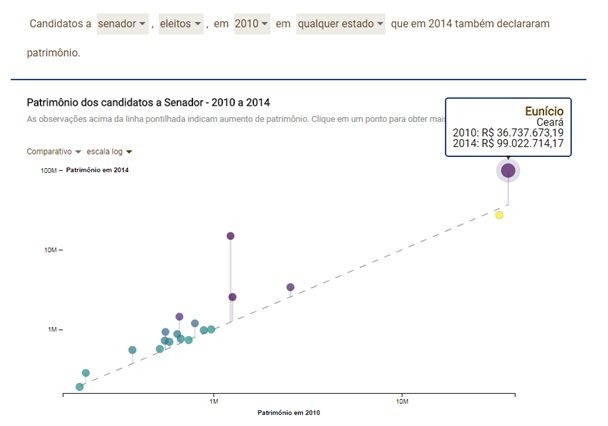Switch the escala log scale selector
Screen dimensions: 608x426
(x=109, y=152)
